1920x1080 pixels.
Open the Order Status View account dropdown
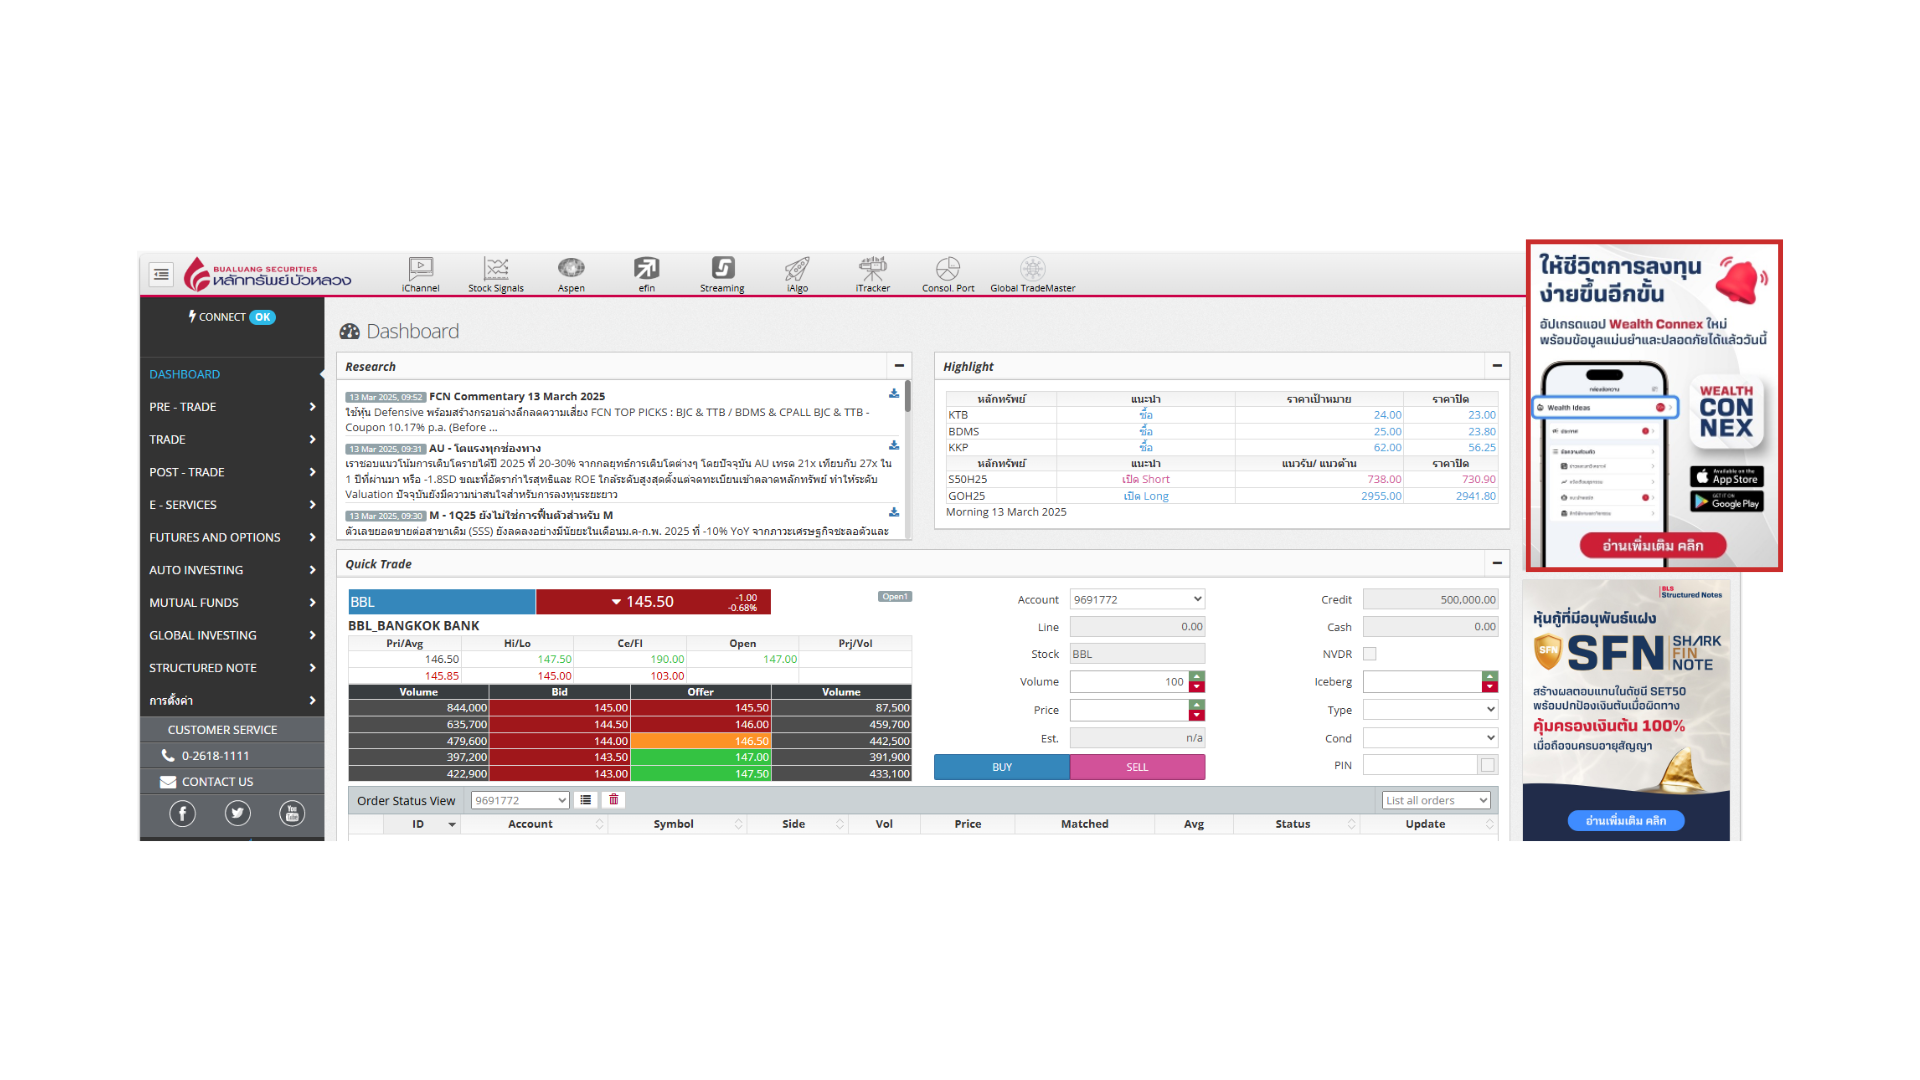pos(520,800)
